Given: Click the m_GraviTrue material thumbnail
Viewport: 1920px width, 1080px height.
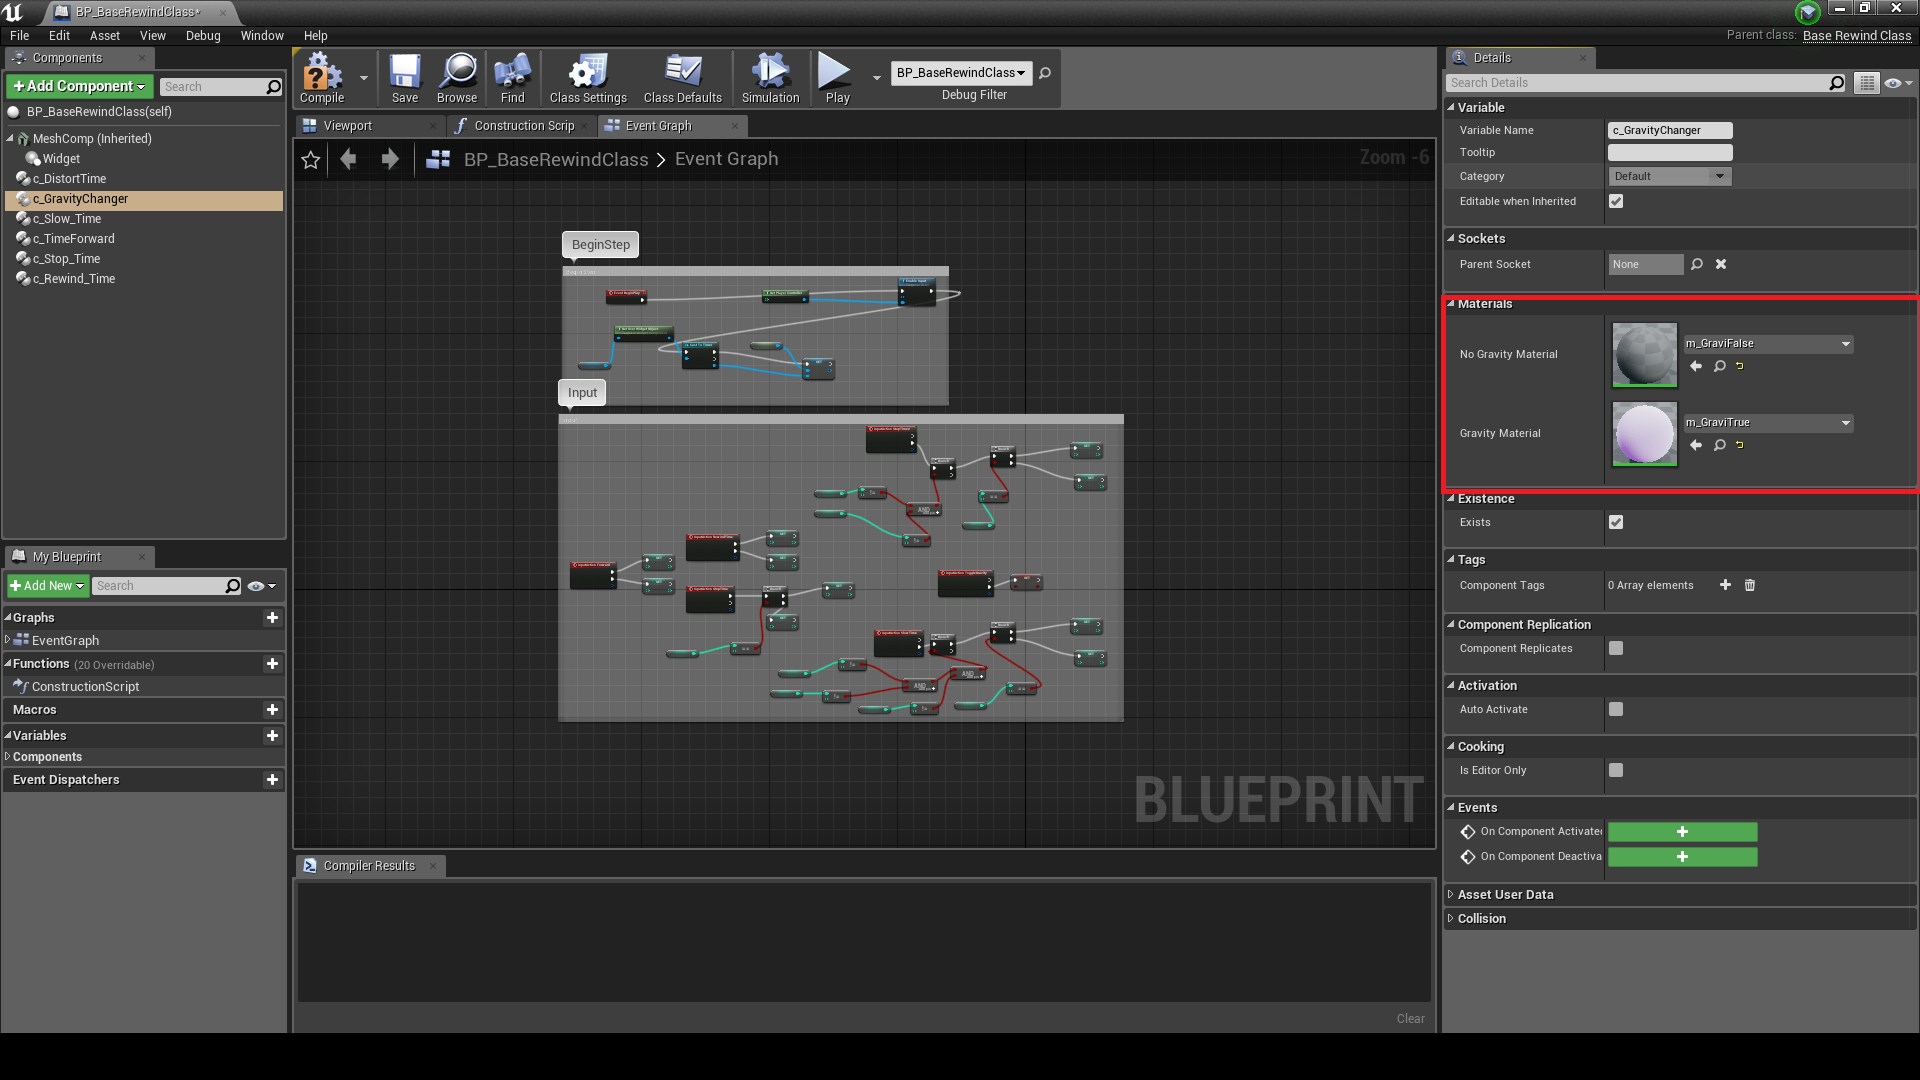Looking at the screenshot, I should (1643, 434).
